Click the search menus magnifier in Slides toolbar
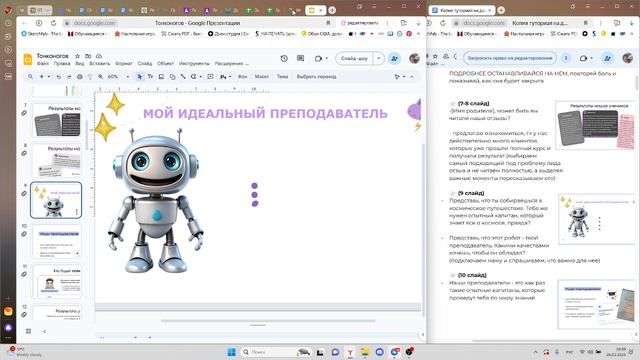Image resolution: width=640 pixels, height=360 pixels. click(x=30, y=76)
